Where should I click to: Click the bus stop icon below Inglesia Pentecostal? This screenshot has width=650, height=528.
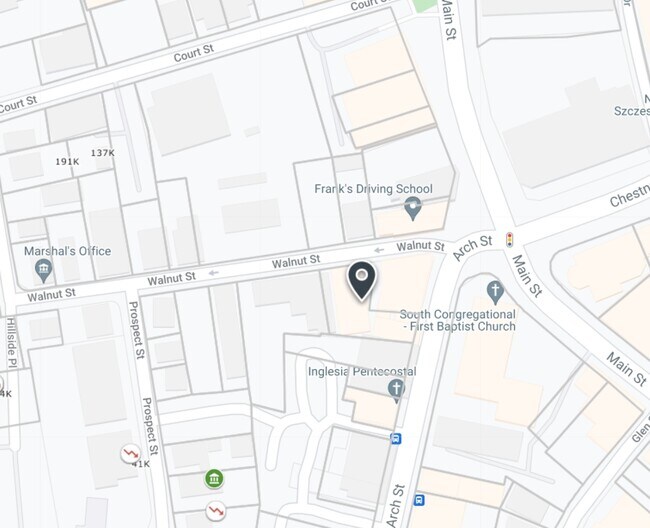pos(396,438)
